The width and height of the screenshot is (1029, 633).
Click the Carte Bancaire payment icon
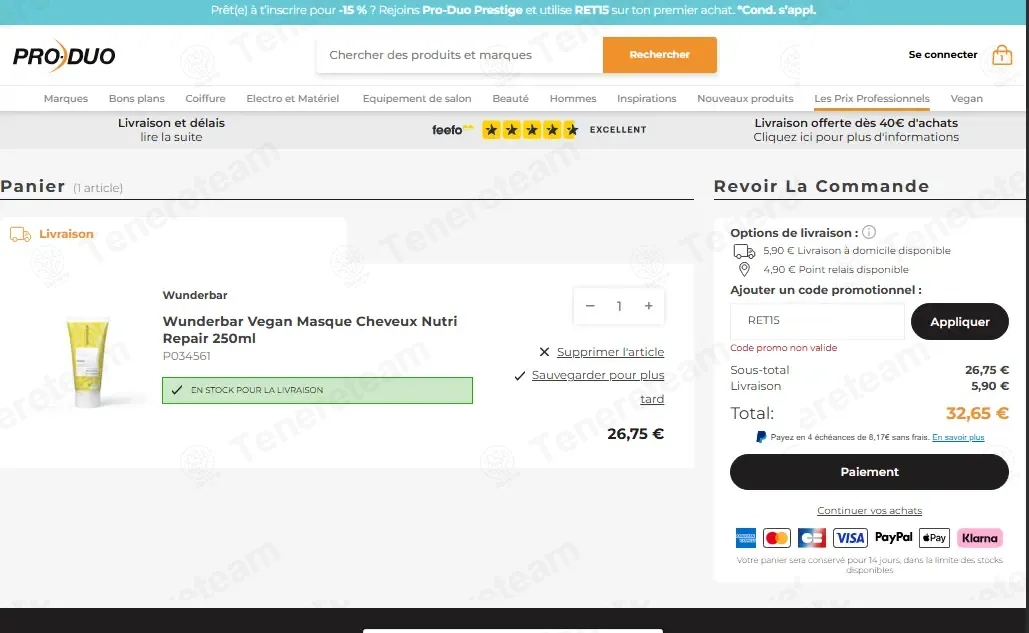812,538
